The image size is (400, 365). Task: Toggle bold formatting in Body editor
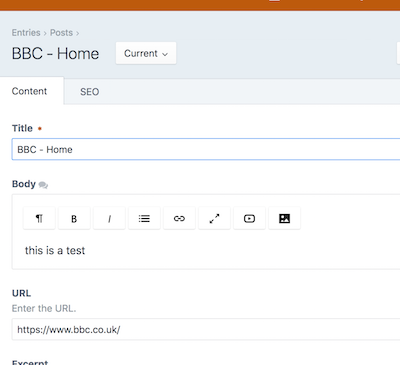(74, 218)
